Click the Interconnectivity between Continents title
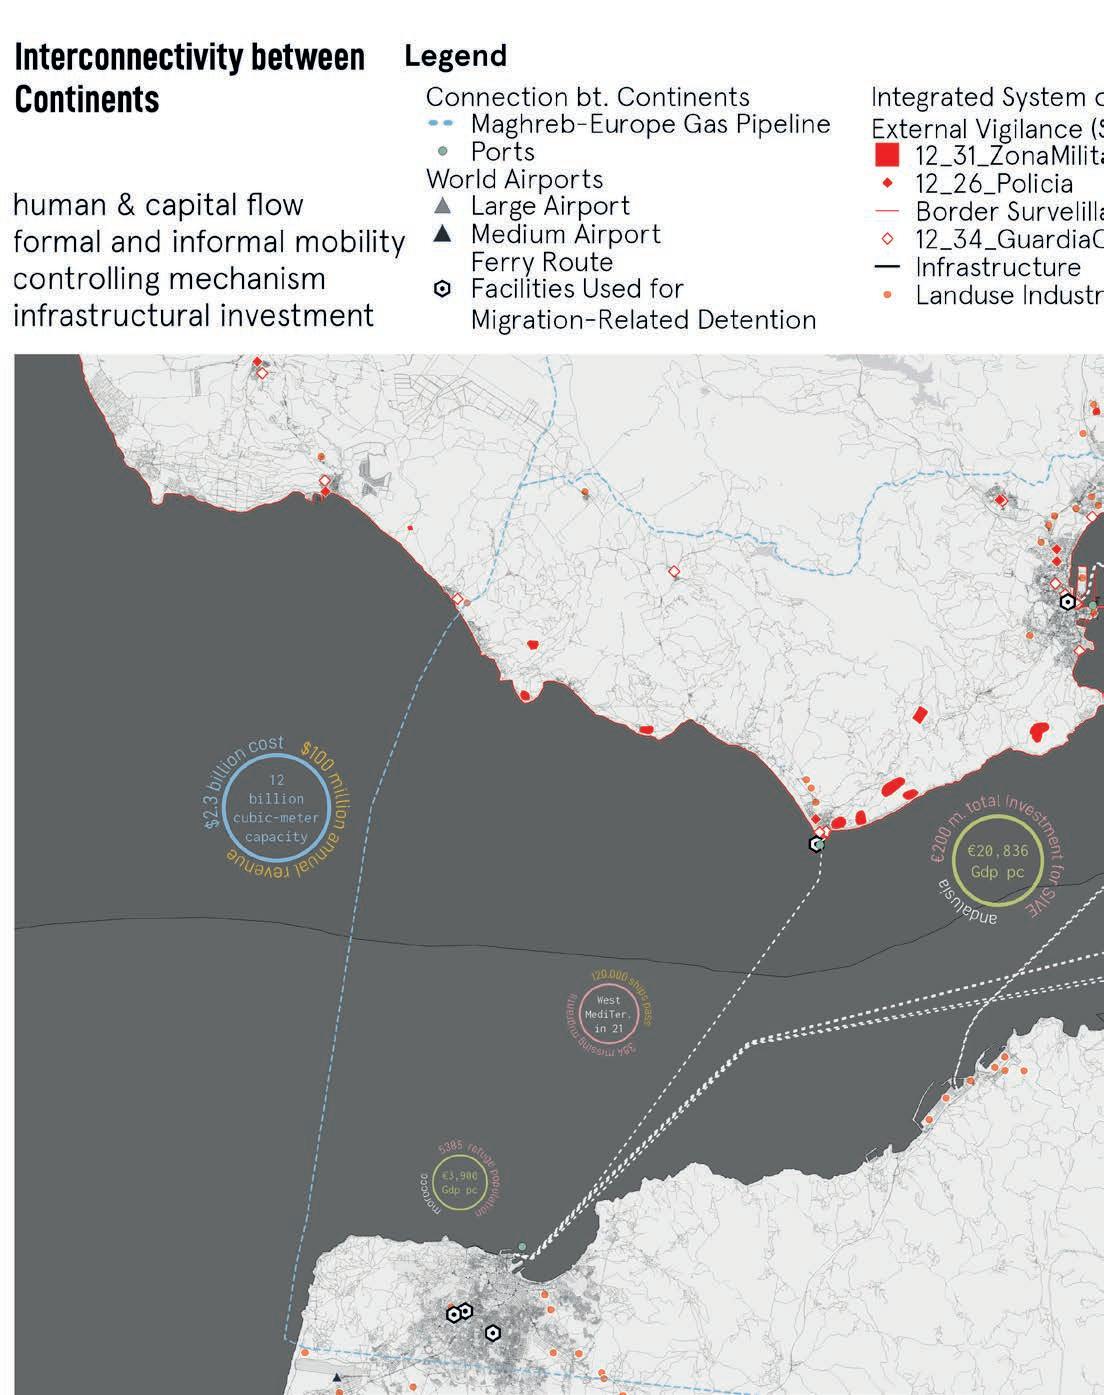The width and height of the screenshot is (1104, 1395). [x=190, y=78]
